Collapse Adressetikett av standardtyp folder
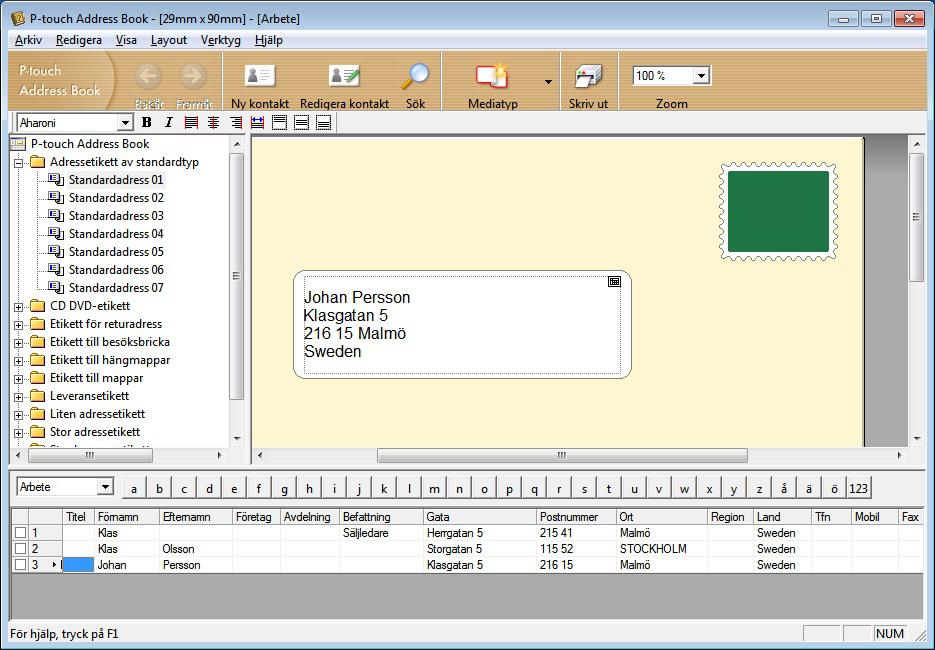The width and height of the screenshot is (935, 650). 18,162
